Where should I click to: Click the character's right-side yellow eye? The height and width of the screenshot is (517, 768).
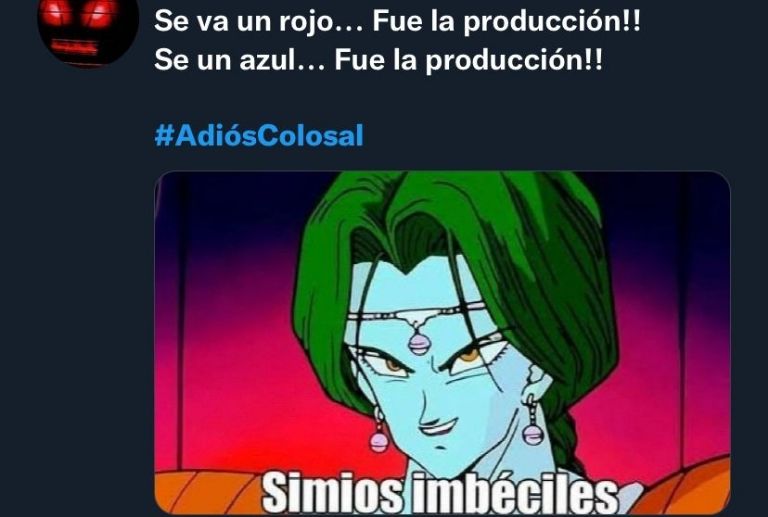pos(469,353)
